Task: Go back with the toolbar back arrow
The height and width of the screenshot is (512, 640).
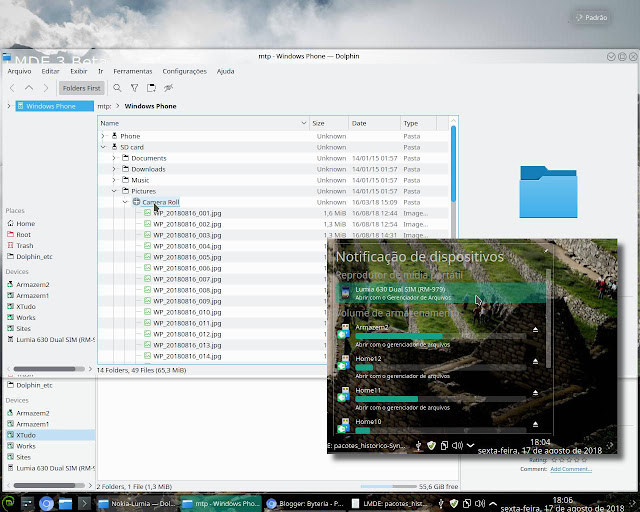Action: [12, 88]
